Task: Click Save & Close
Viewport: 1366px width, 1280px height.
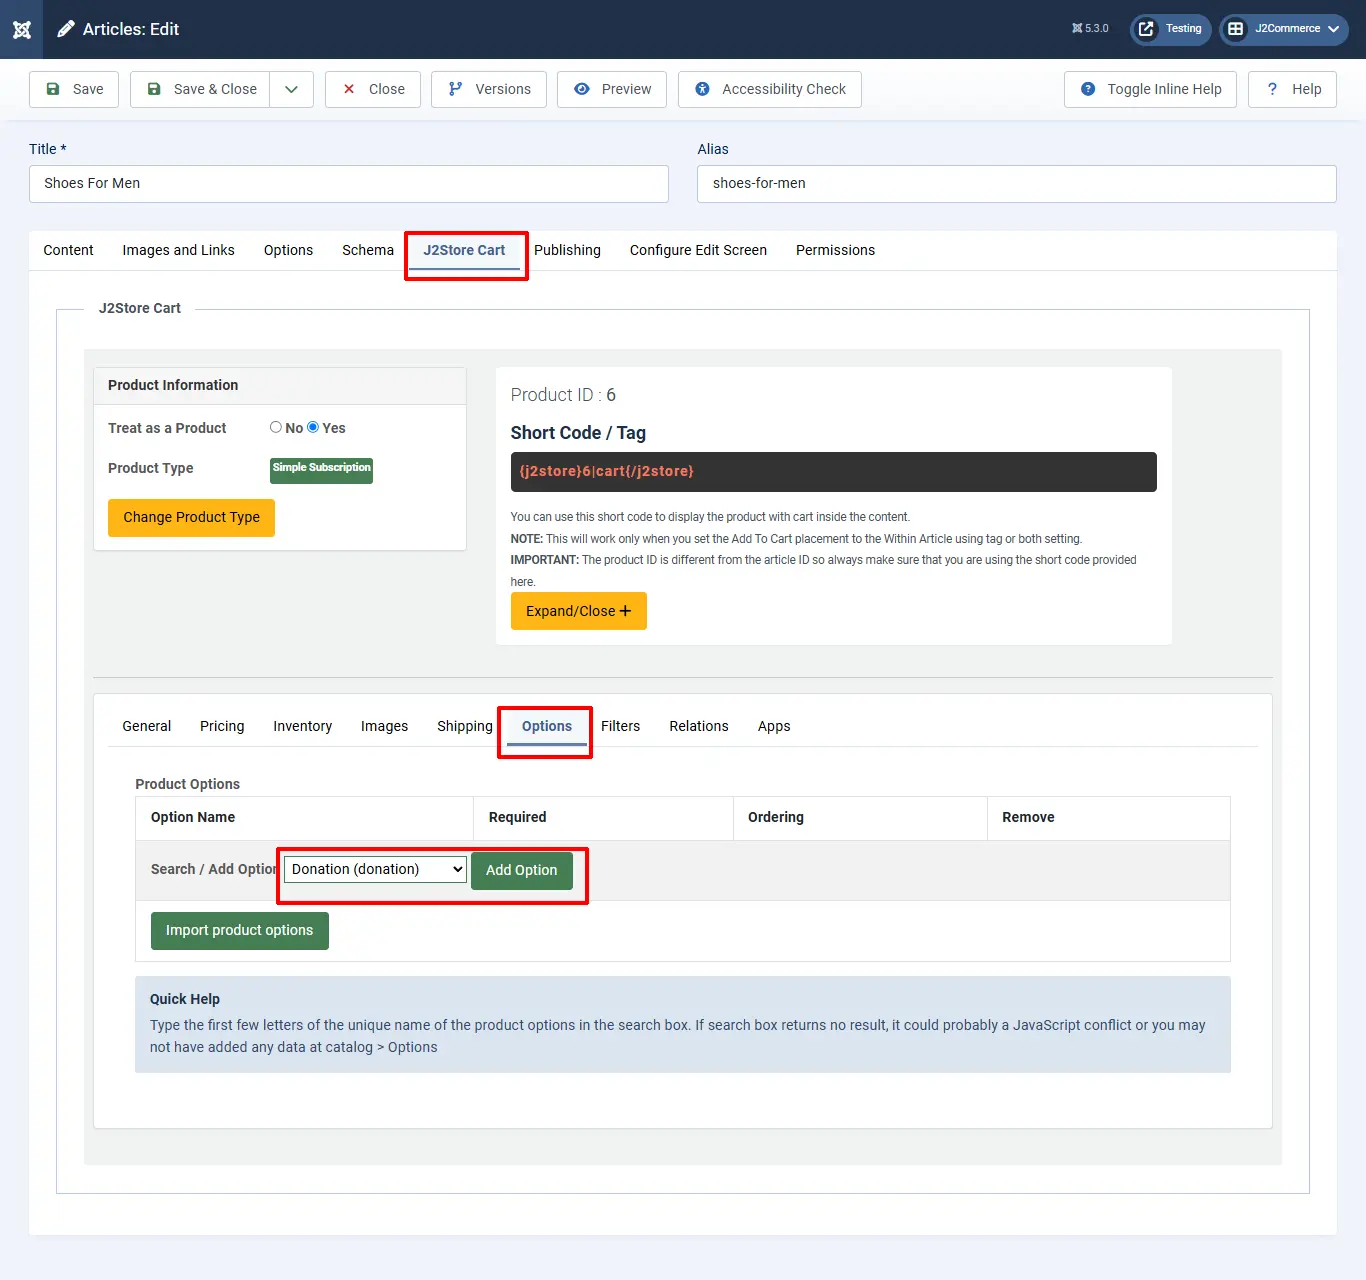Action: pyautogui.click(x=200, y=89)
